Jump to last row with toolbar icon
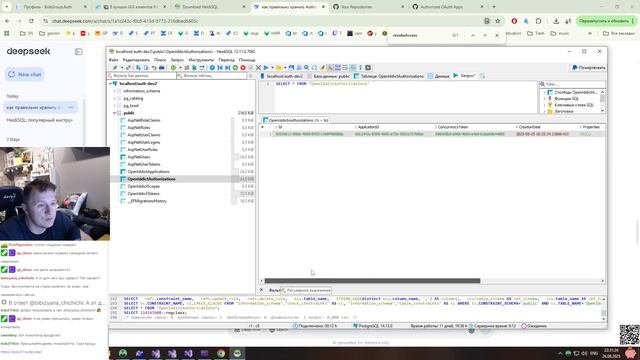640x360 pixels. 227,68
